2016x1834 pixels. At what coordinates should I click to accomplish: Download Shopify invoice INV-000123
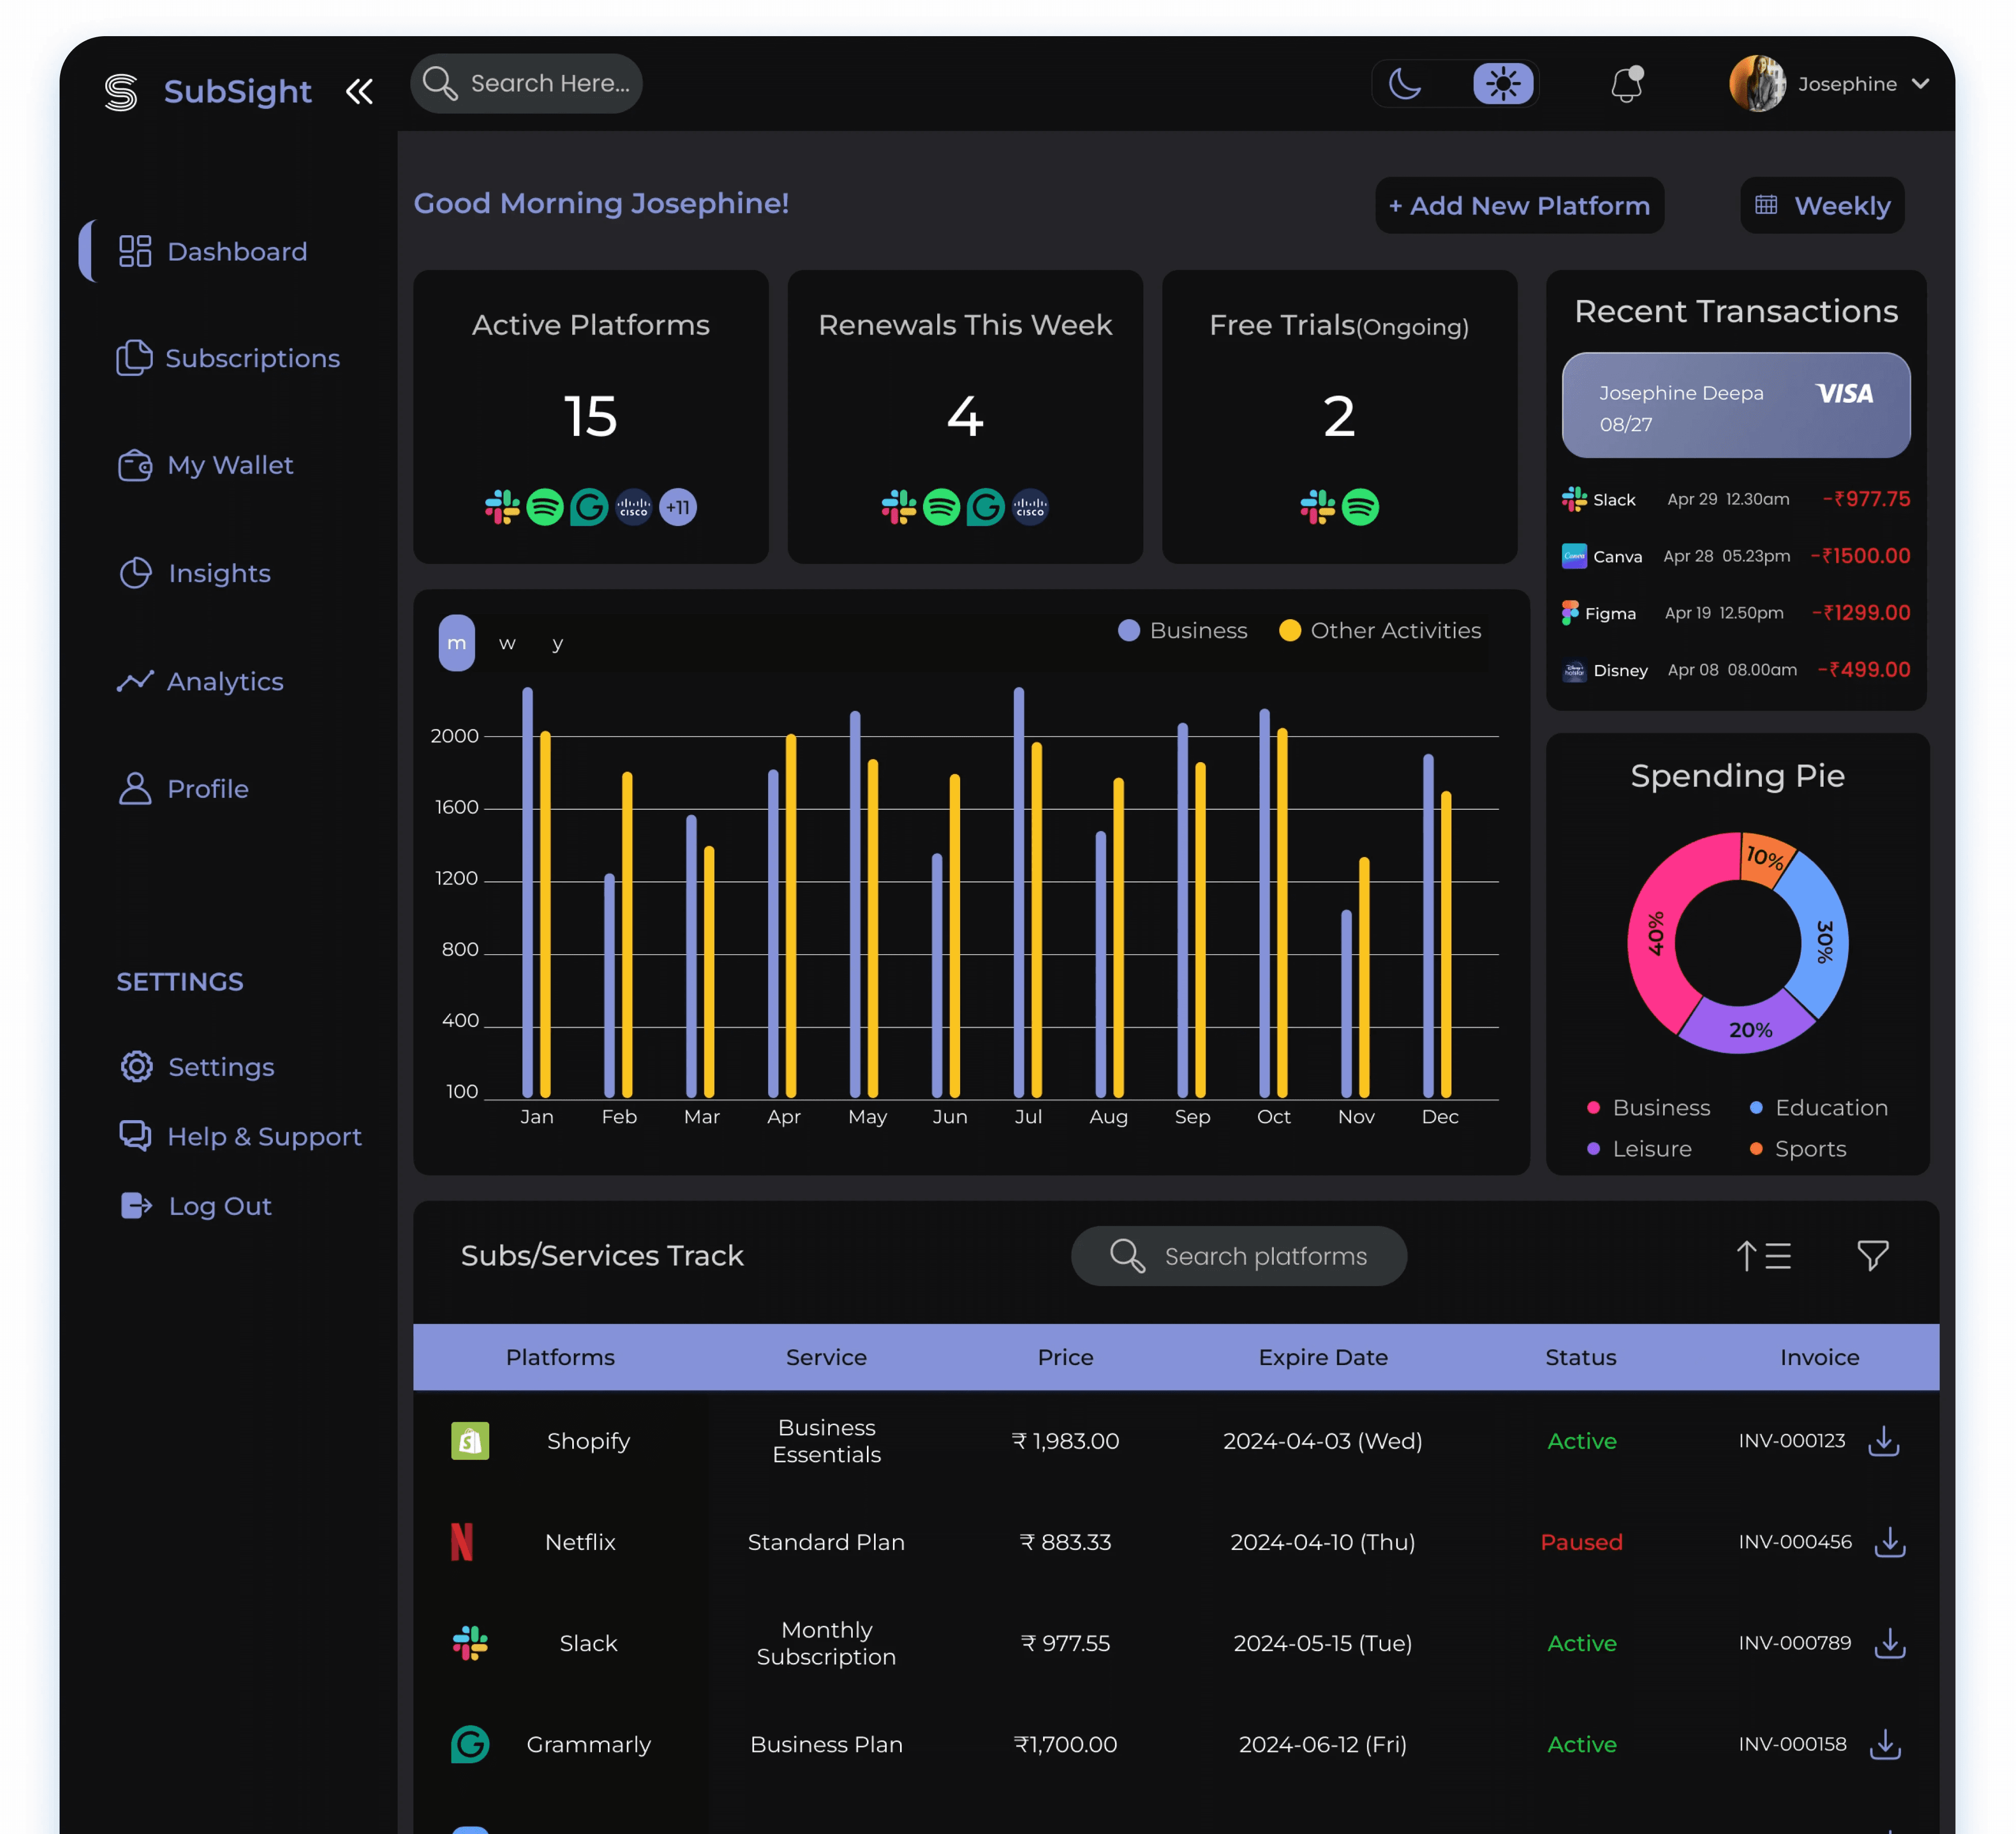[1883, 1441]
